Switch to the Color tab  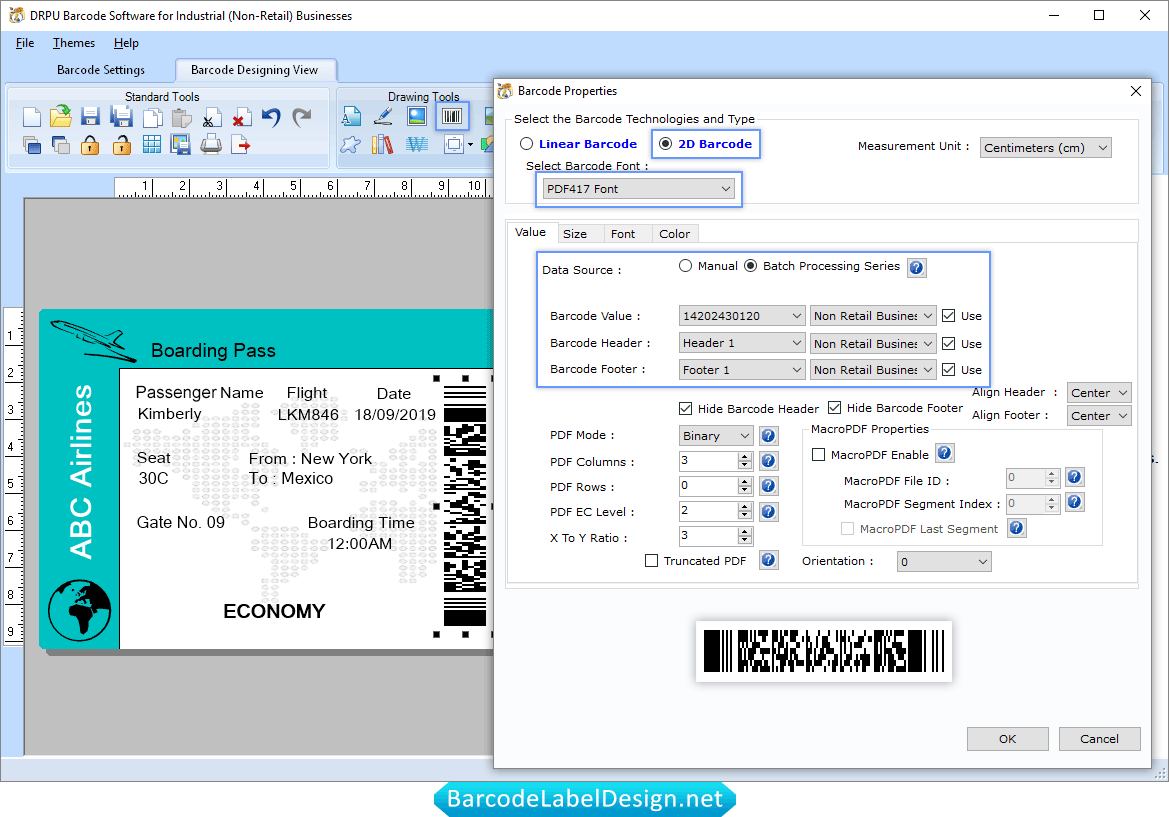tap(675, 234)
